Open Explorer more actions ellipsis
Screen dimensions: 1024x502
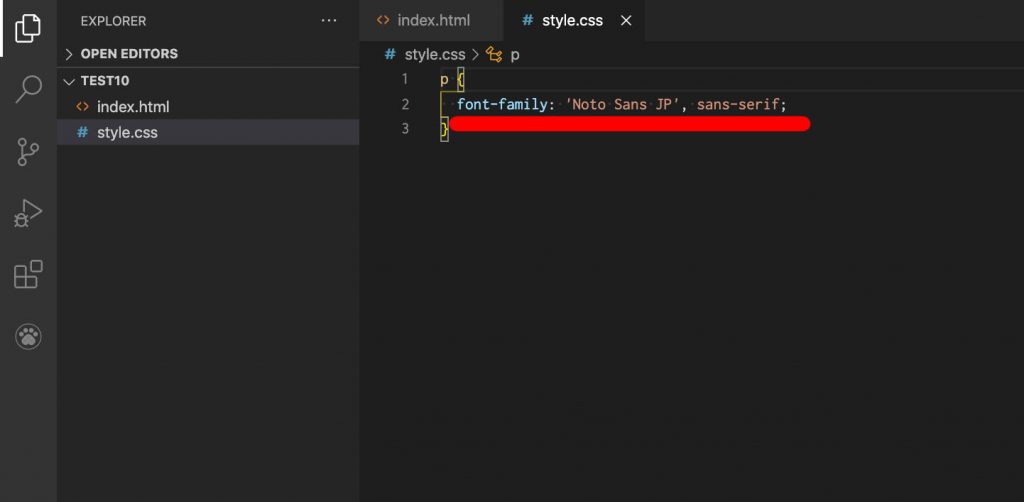[x=329, y=21]
